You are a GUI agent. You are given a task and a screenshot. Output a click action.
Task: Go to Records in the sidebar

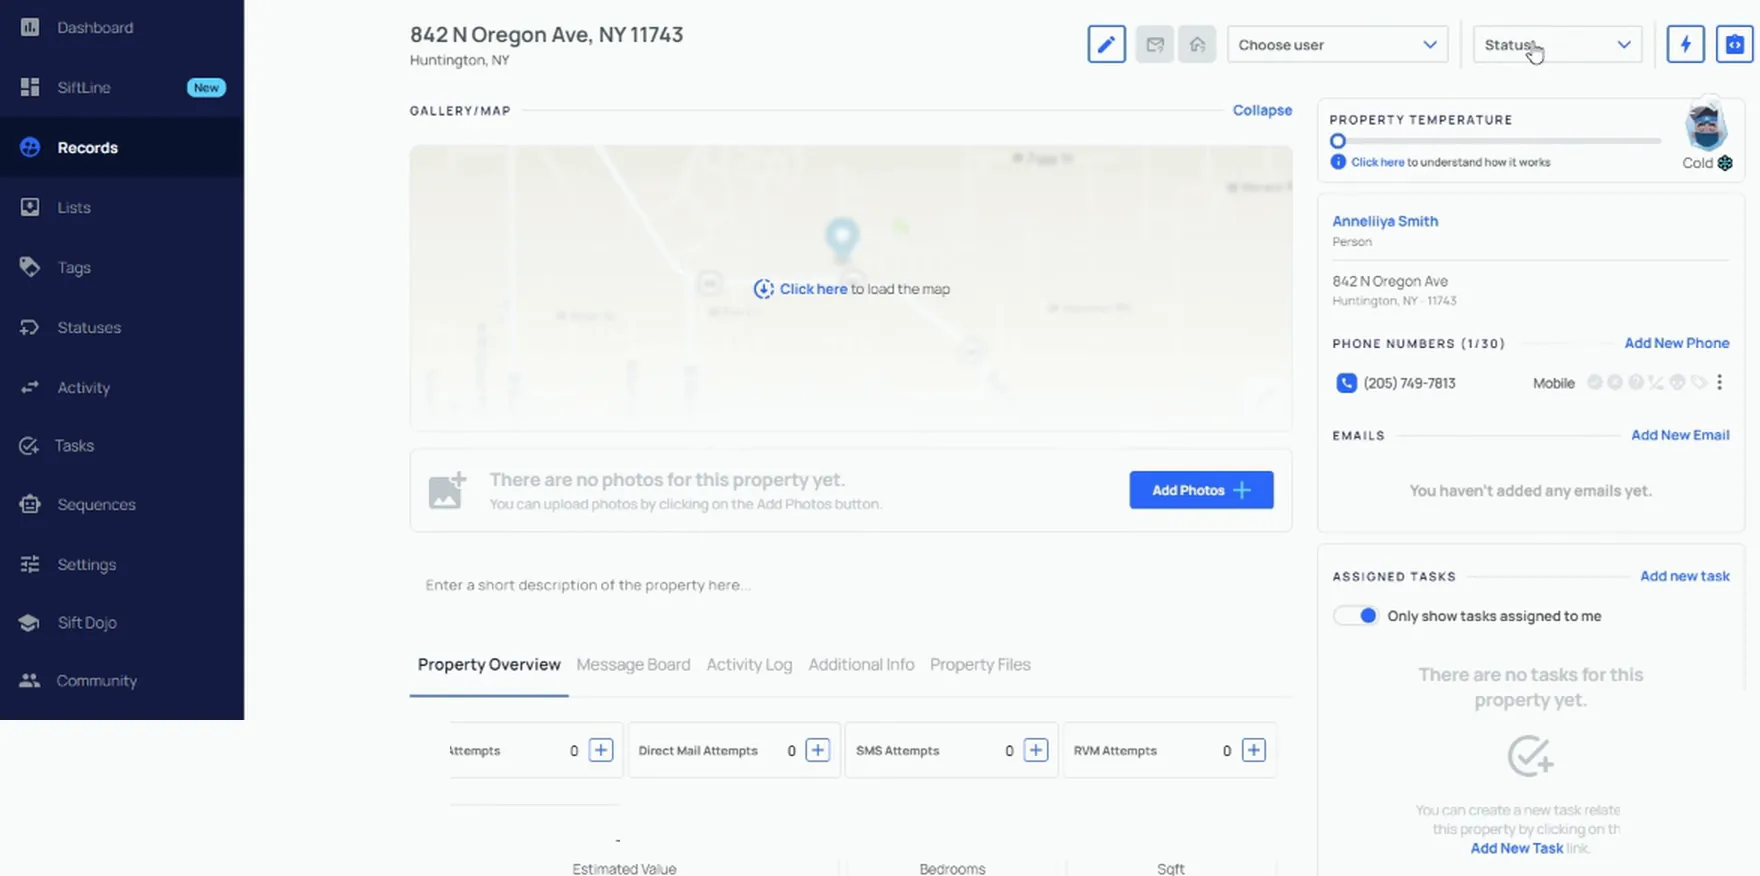click(x=122, y=147)
